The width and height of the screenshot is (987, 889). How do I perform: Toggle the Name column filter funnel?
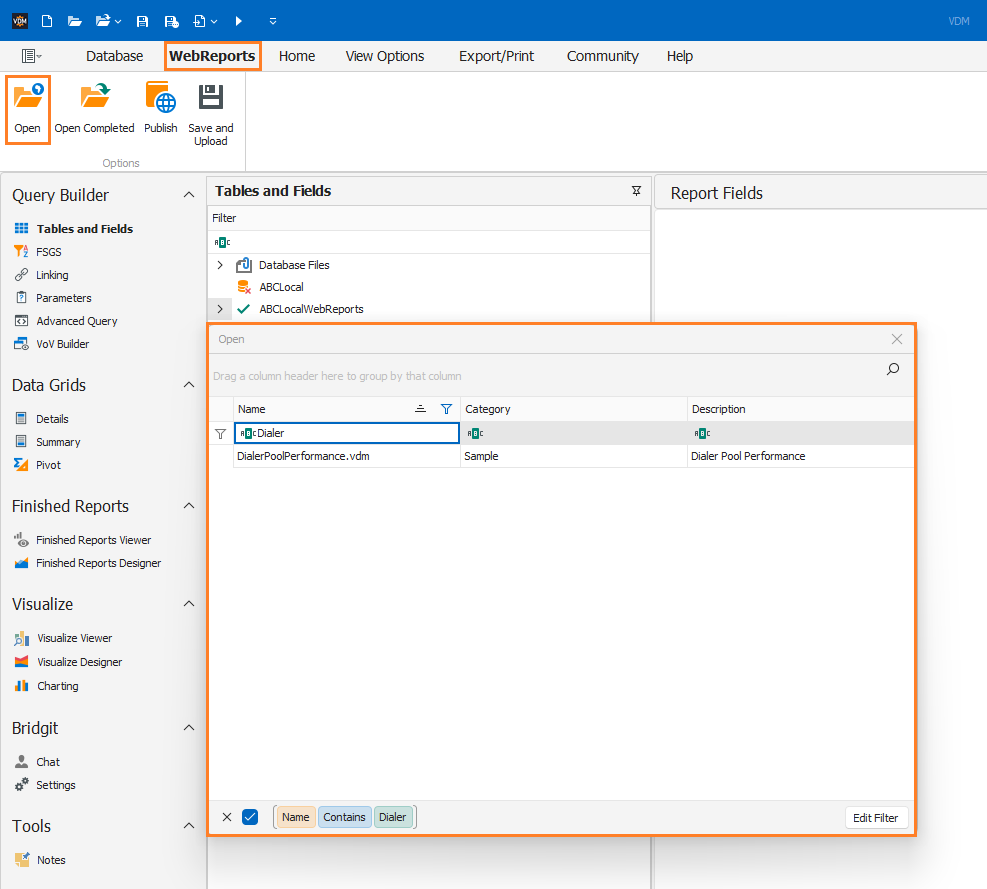(x=446, y=409)
